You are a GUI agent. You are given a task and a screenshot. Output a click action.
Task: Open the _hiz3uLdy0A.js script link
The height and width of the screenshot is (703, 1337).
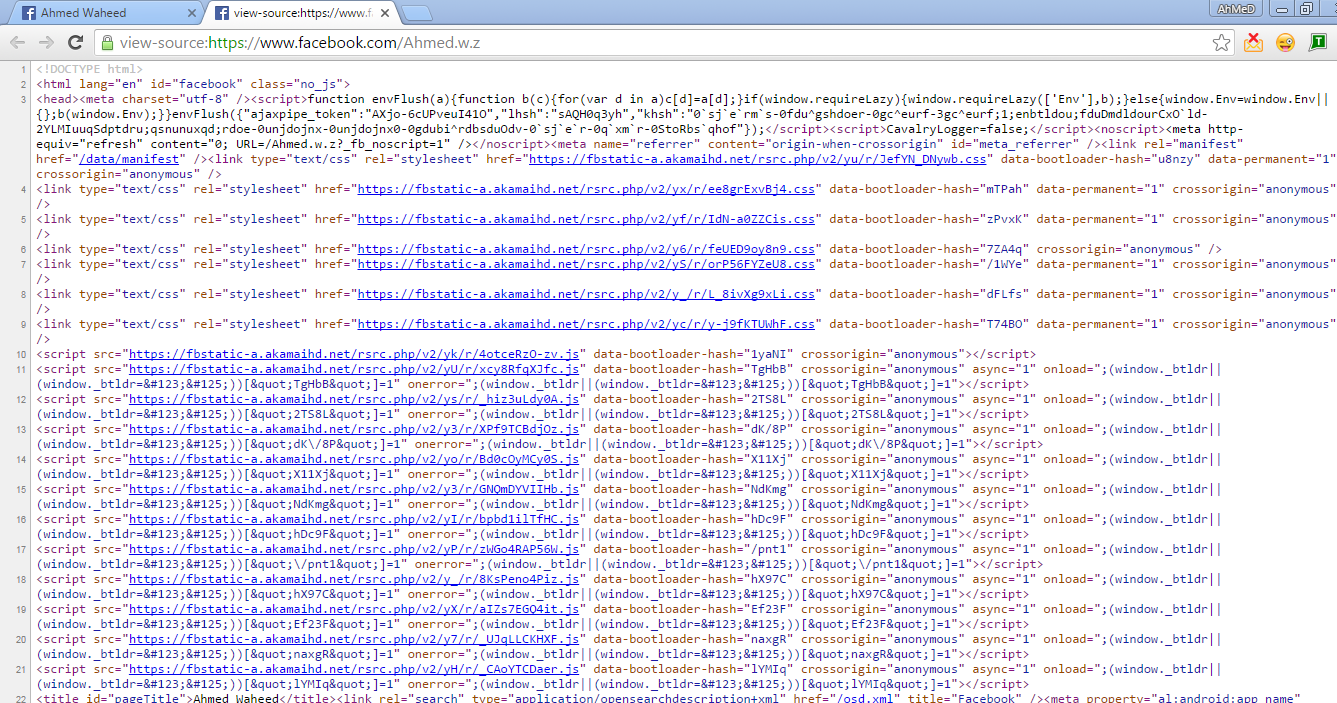click(354, 399)
